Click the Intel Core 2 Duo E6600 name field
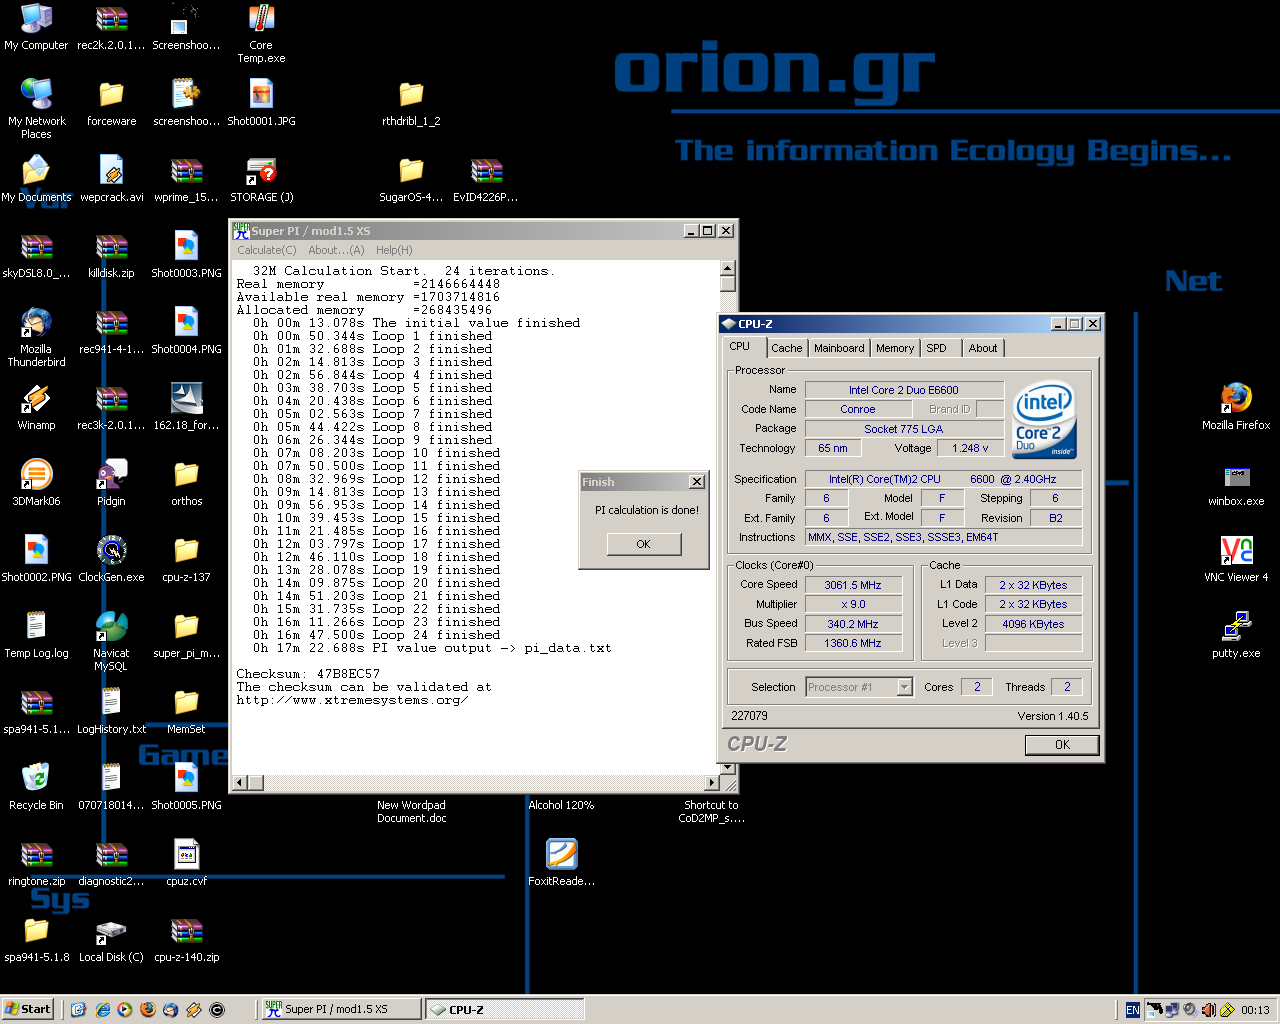 904,390
